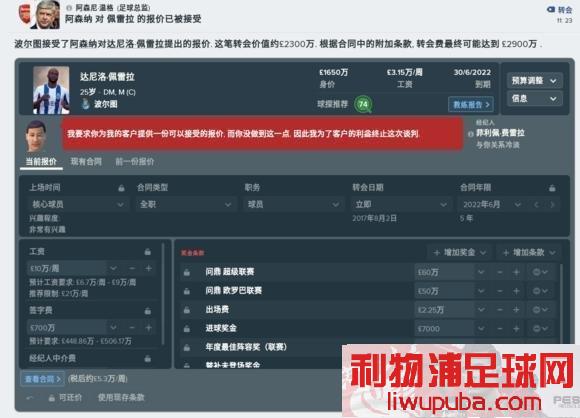Click the Porto club badge by 波尔图
This screenshot has height=418, width=580.
(x=86, y=104)
